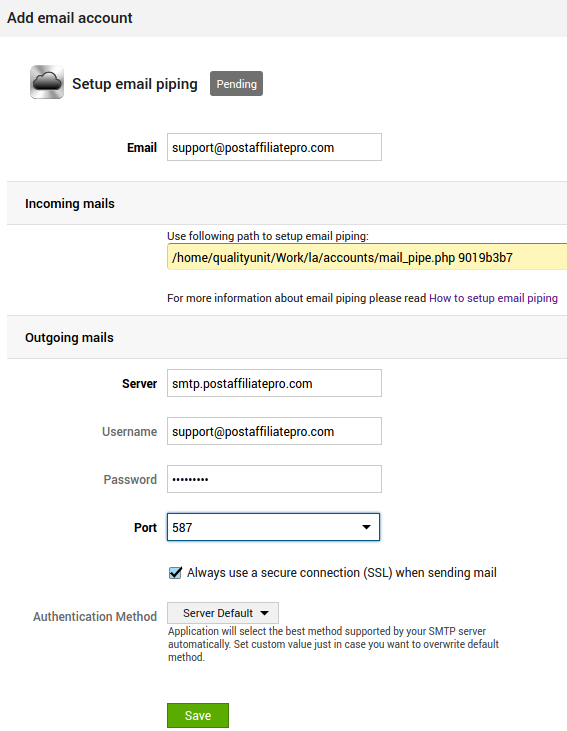This screenshot has width=567, height=731.
Task: Click the 'Use following path to setup' text
Action: tap(268, 236)
